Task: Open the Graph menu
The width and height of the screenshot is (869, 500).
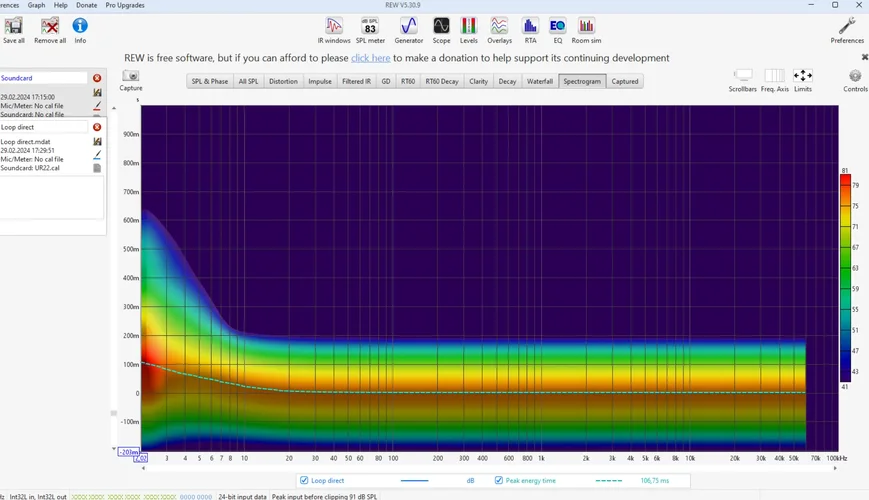Action: click(36, 5)
